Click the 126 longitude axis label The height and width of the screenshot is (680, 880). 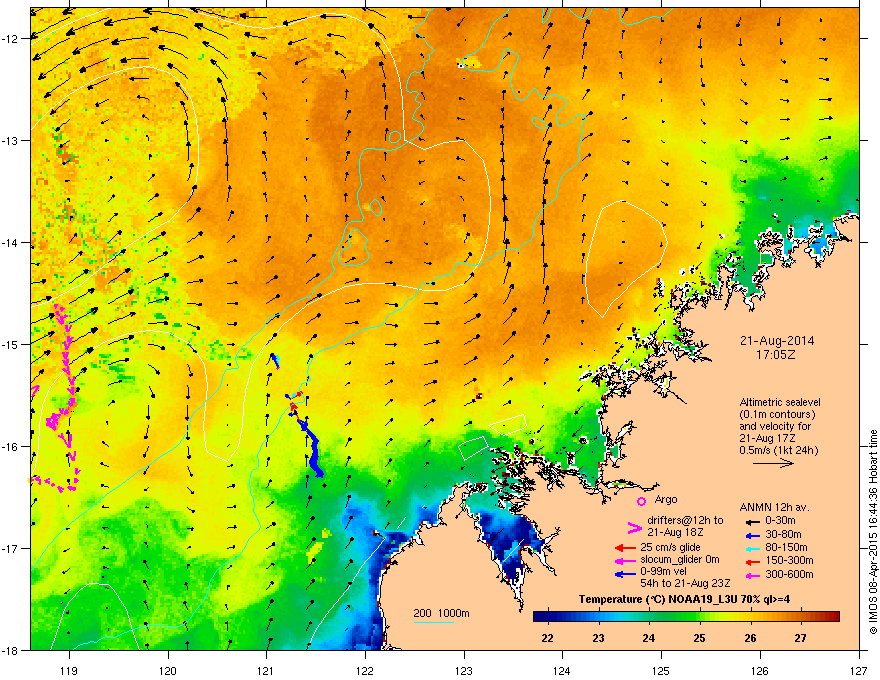pos(760,670)
